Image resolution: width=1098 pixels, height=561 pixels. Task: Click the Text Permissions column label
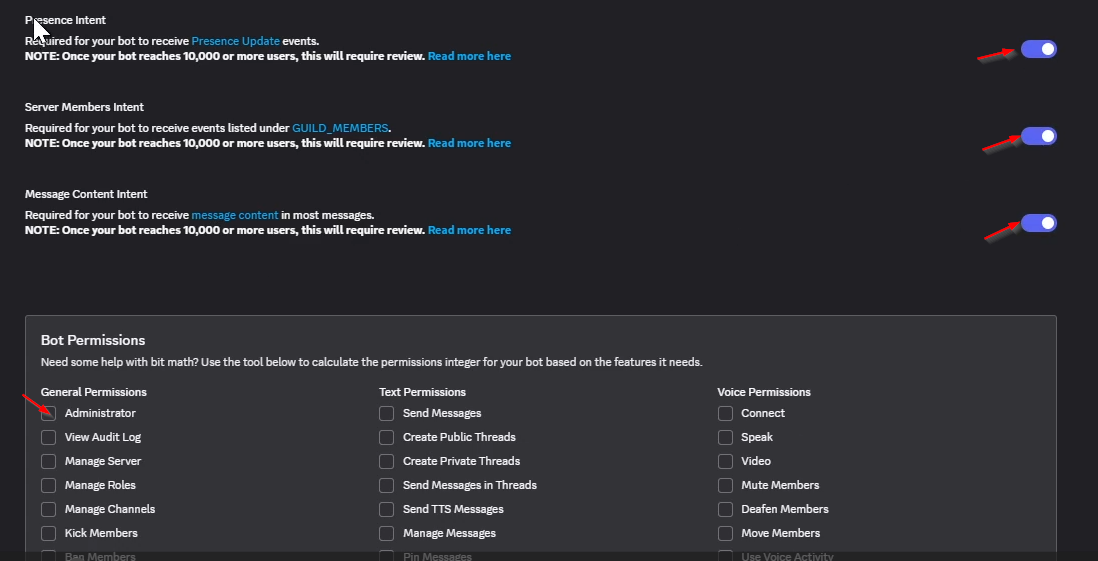(x=422, y=392)
